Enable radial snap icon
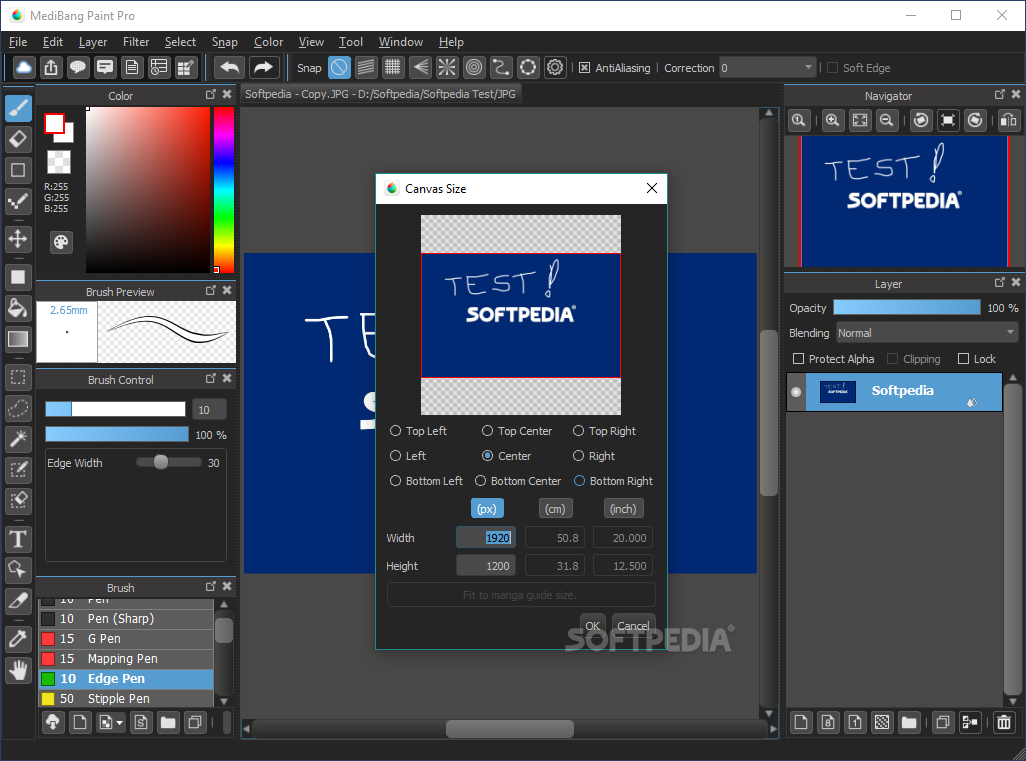 [447, 67]
